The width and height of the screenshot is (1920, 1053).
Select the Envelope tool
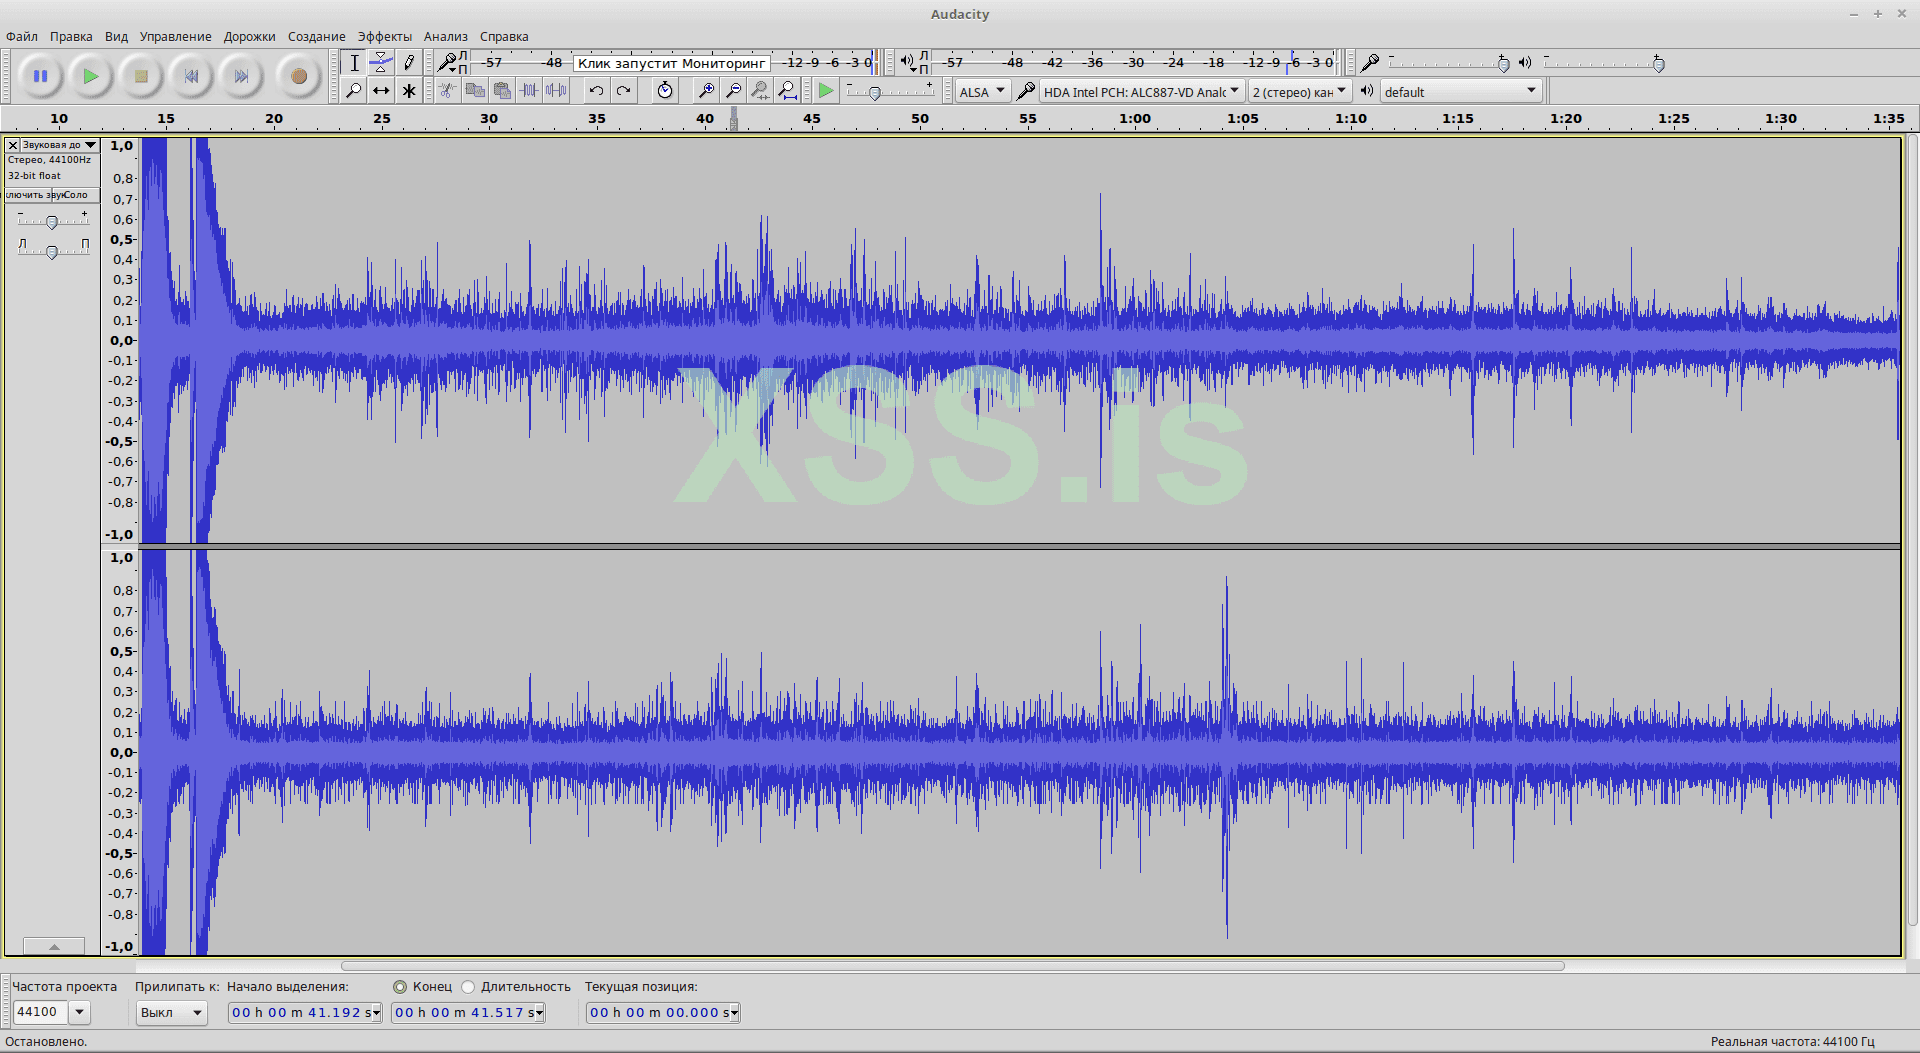coord(381,63)
